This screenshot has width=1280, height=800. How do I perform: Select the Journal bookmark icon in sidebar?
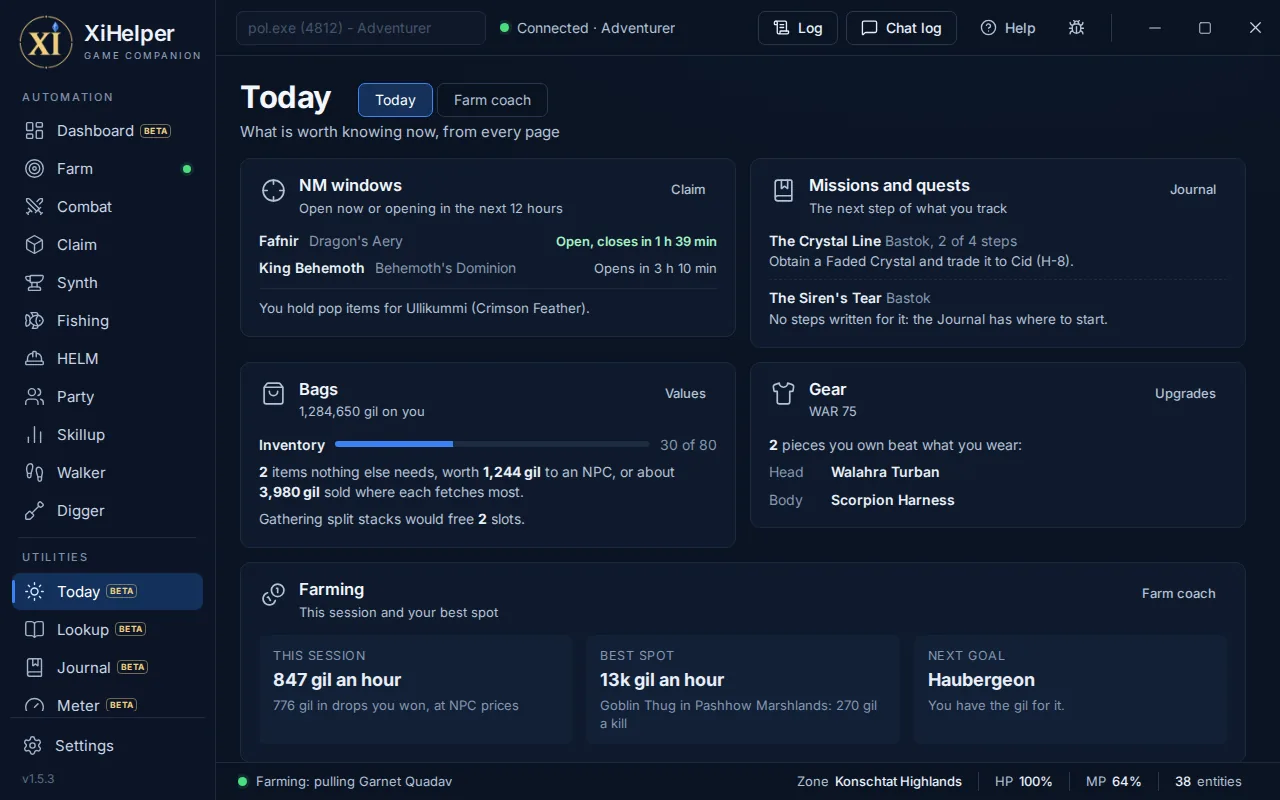35,667
